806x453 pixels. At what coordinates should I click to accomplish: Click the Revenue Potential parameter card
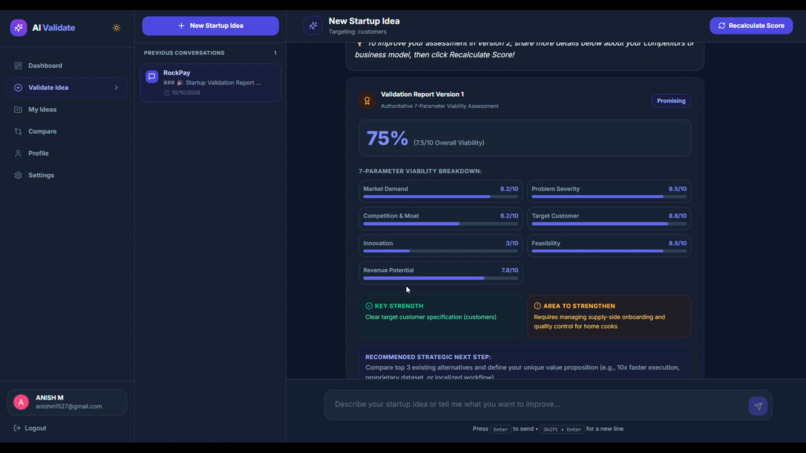click(441, 273)
